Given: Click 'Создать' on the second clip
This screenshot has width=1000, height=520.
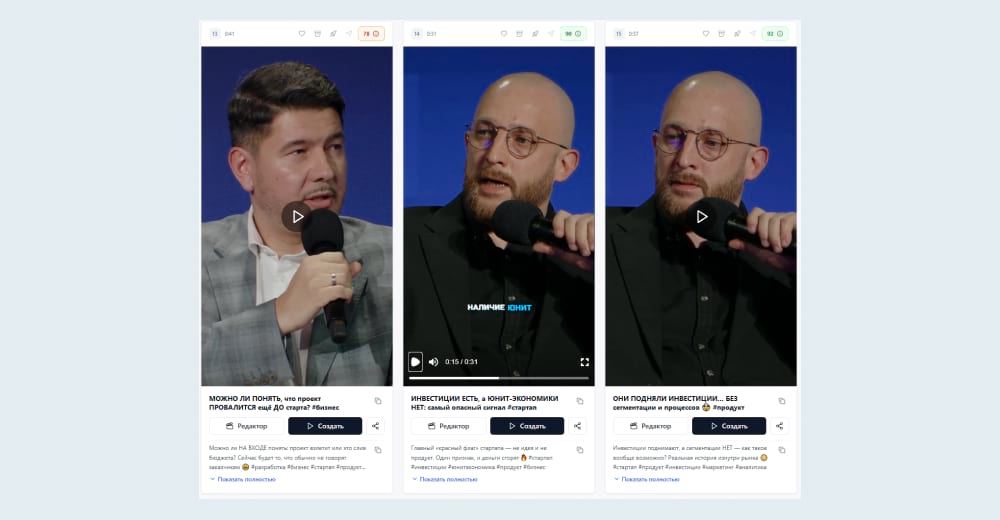Looking at the screenshot, I should 527,426.
